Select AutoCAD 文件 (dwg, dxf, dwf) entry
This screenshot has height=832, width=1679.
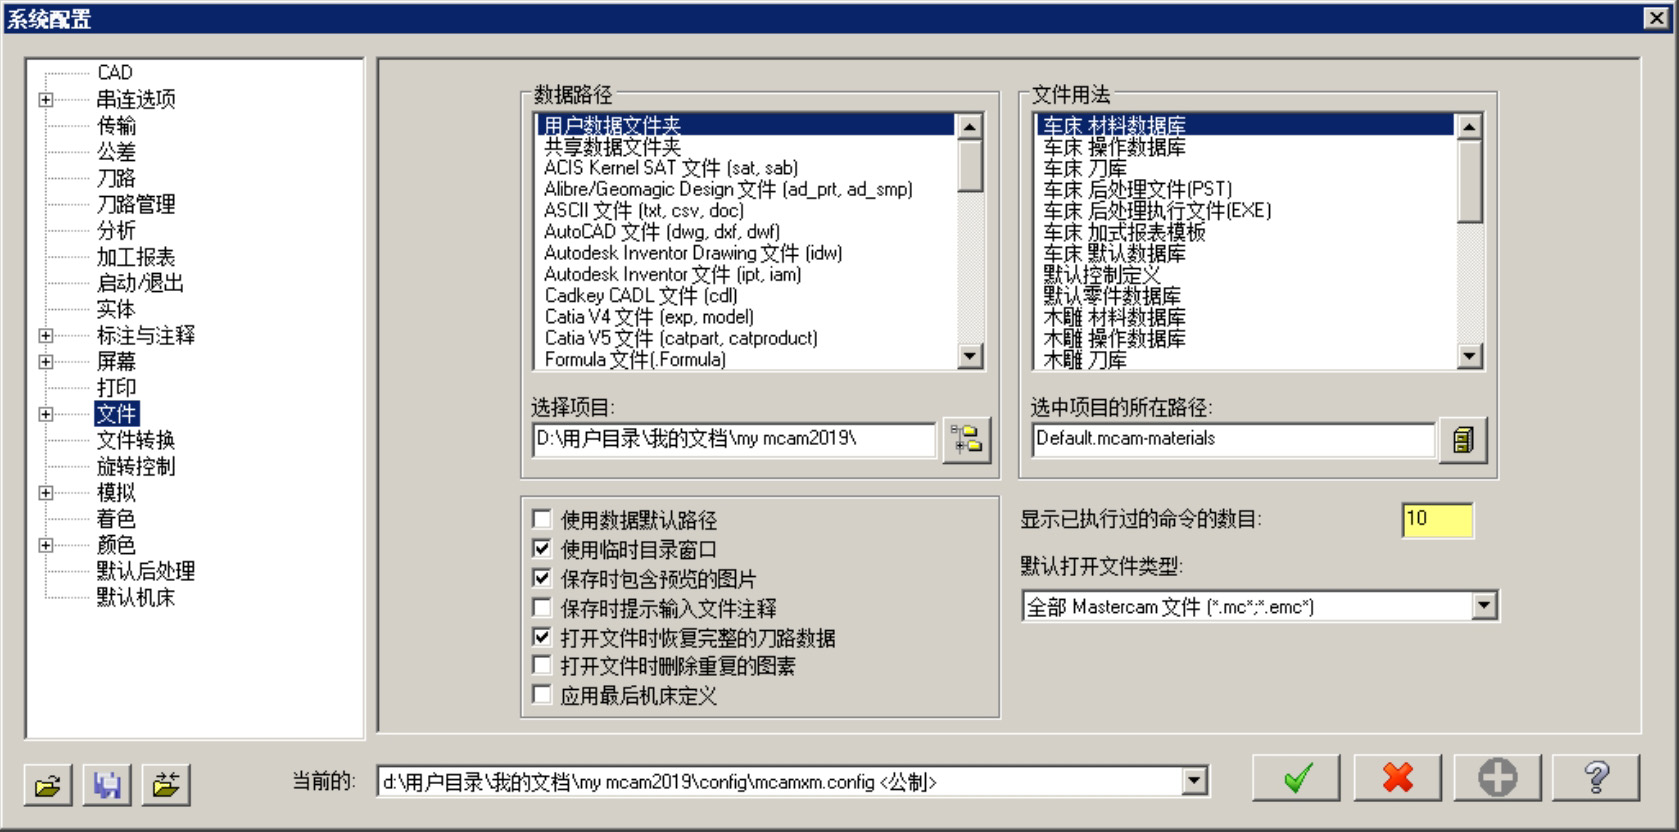click(662, 232)
